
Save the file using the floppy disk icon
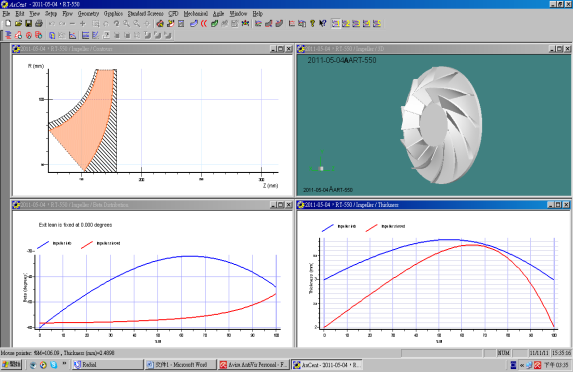pyautogui.click(x=28, y=24)
